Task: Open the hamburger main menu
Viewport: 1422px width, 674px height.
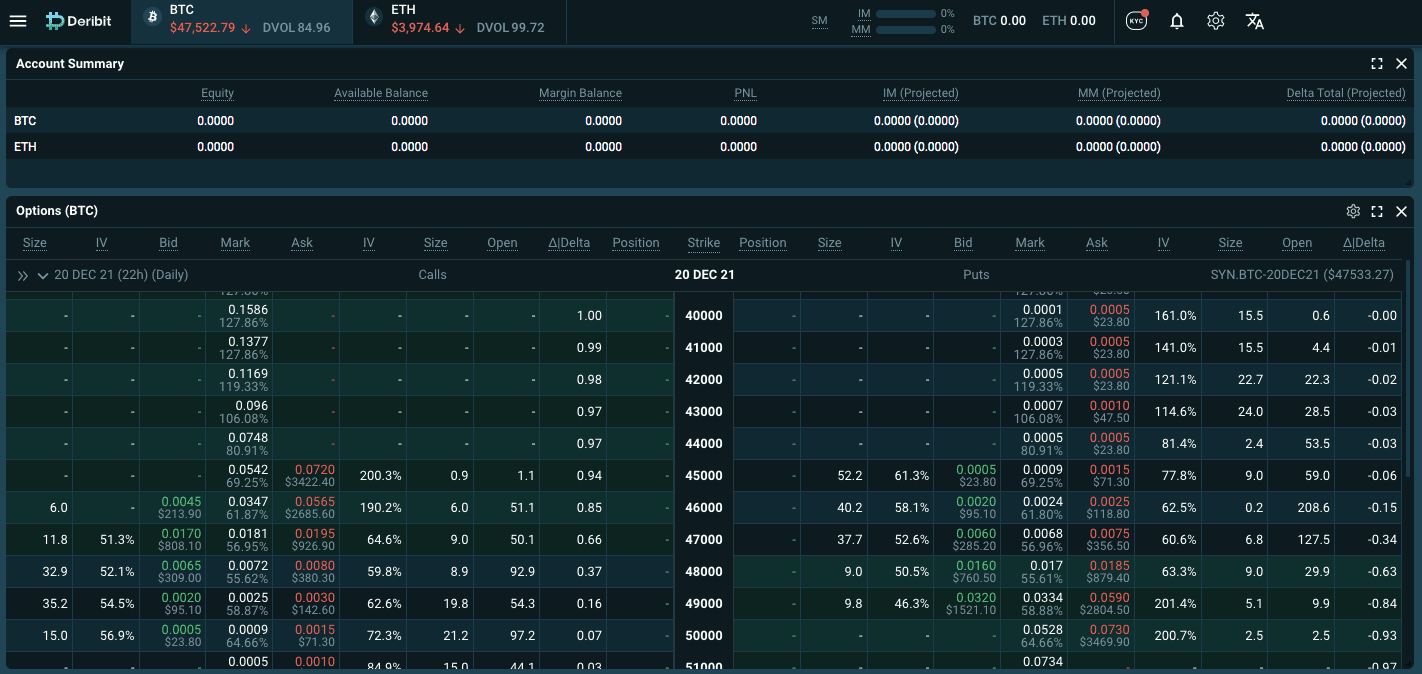Action: coord(18,21)
